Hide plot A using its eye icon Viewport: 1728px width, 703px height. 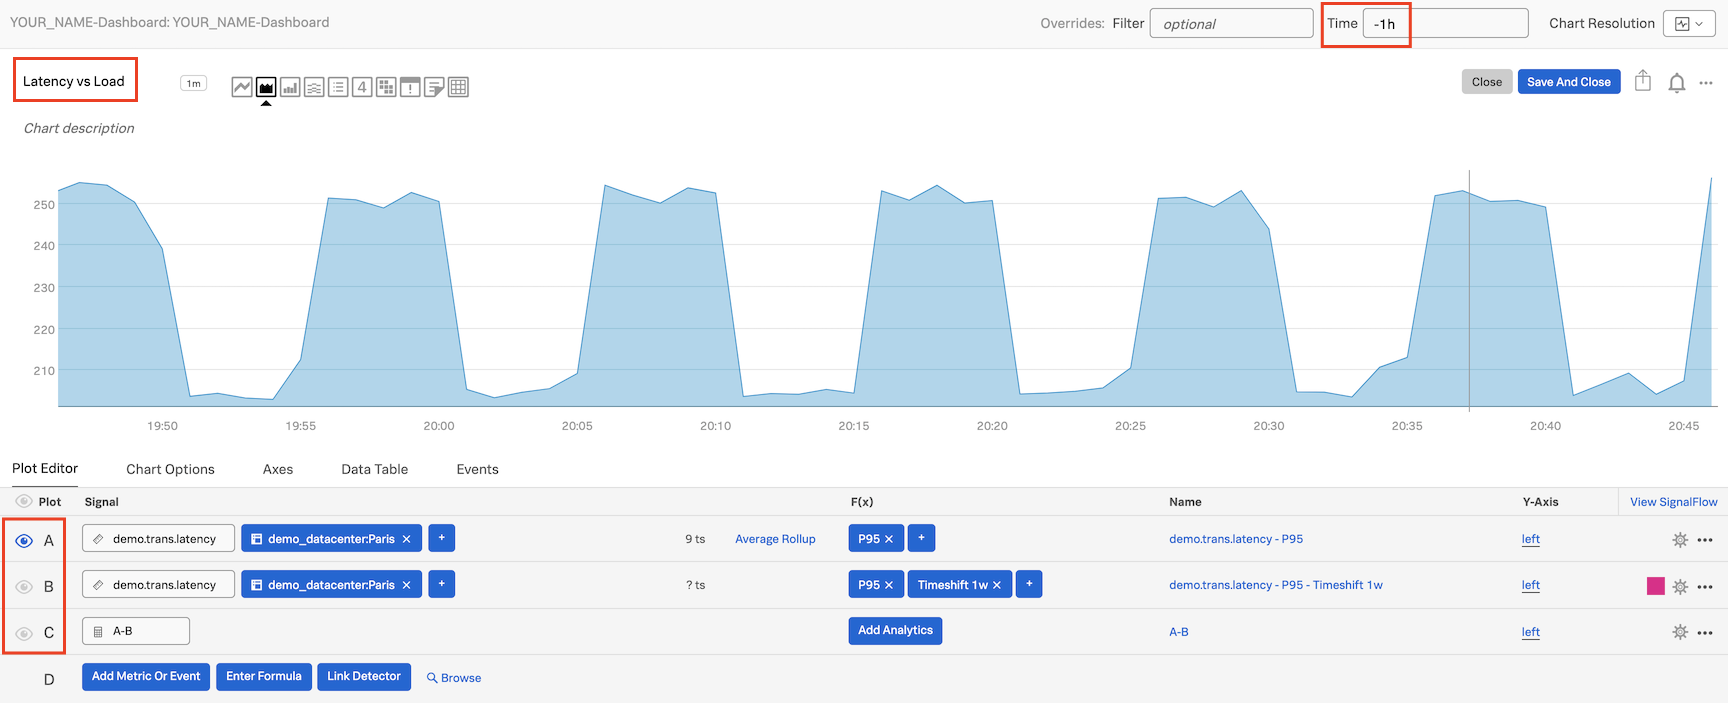pos(24,540)
